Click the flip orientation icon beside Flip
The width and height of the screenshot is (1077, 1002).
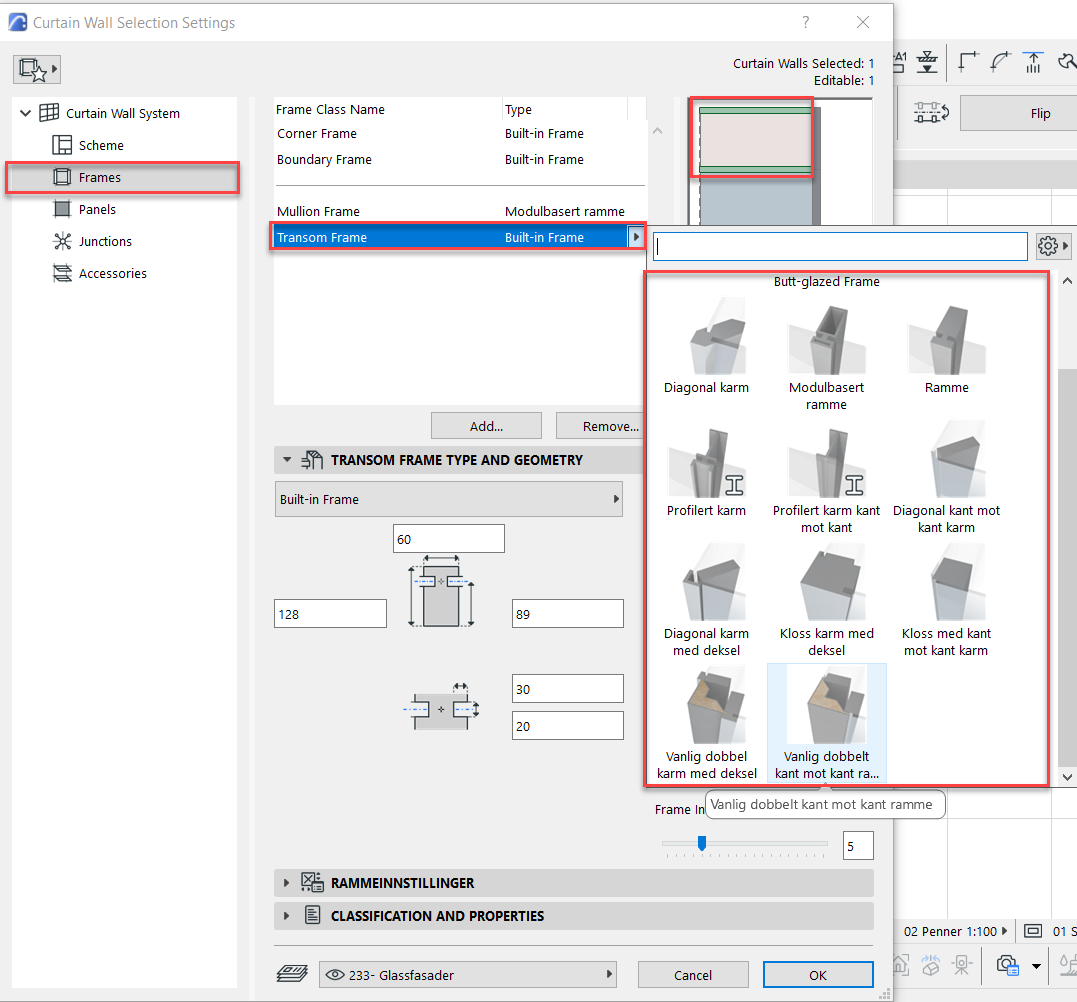click(931, 113)
